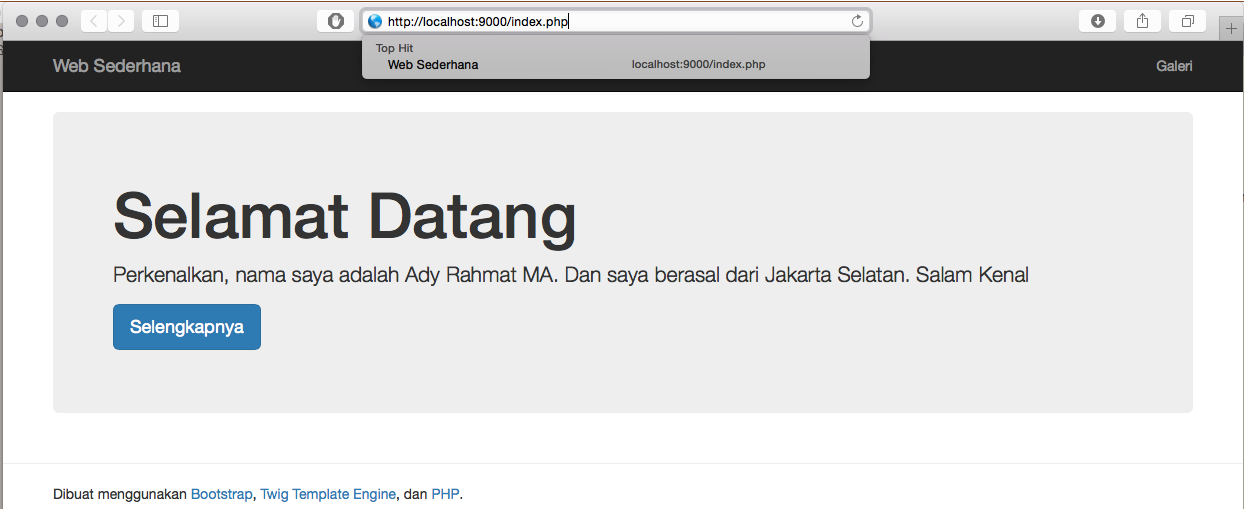Click the Web Sederhana navbar brand
1244x509 pixels.
117,66
